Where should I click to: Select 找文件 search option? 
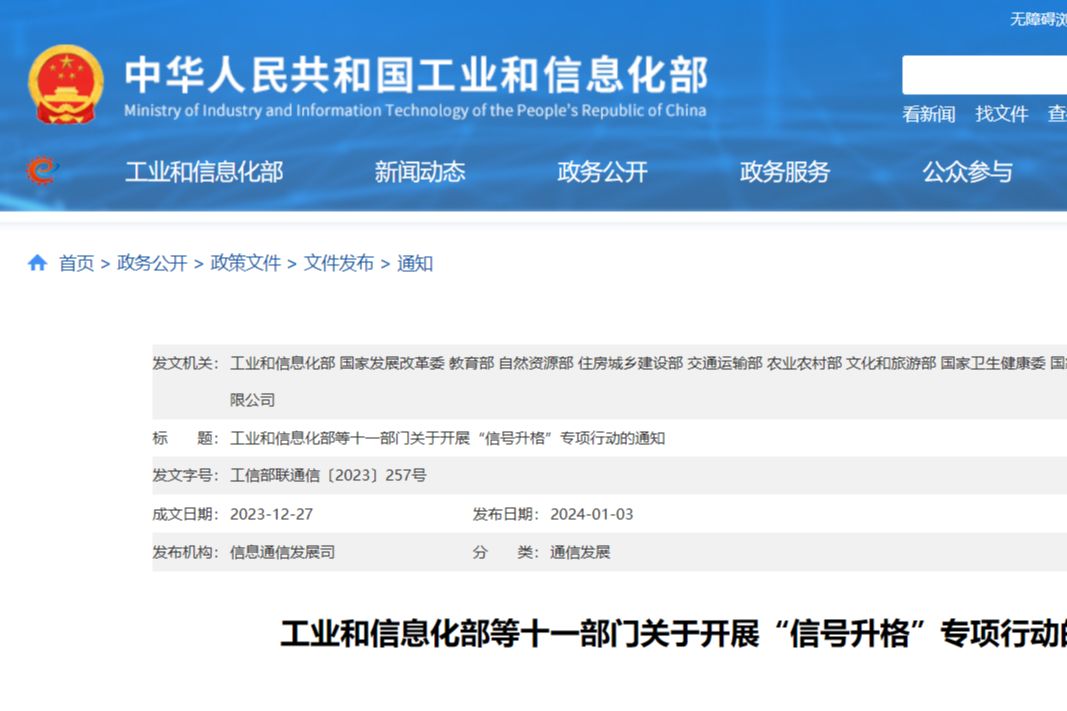click(1001, 114)
